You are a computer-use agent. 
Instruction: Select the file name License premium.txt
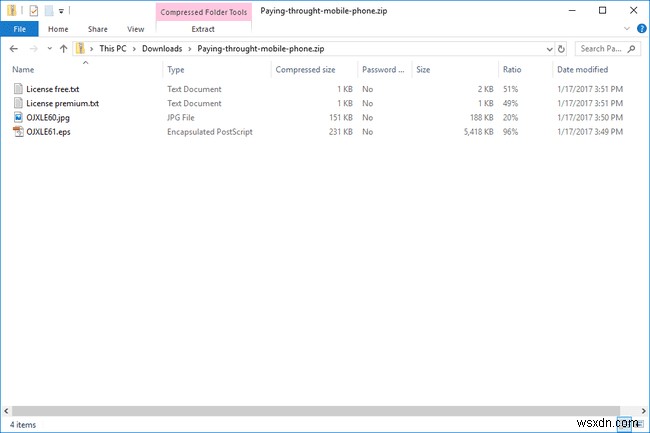coord(63,103)
